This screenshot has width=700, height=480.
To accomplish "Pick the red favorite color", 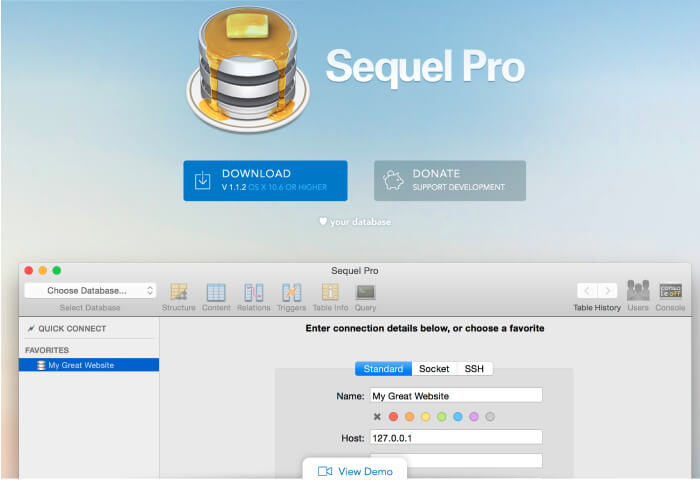I will pos(393,417).
